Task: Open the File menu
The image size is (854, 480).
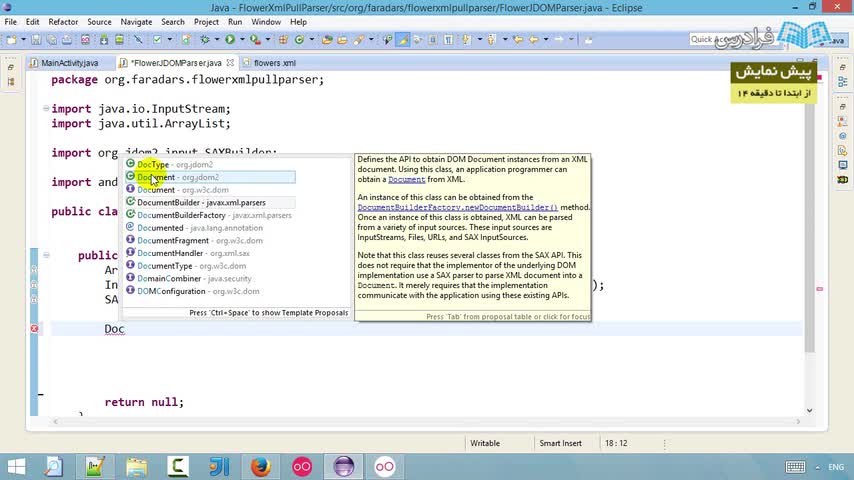Action: click(x=10, y=22)
